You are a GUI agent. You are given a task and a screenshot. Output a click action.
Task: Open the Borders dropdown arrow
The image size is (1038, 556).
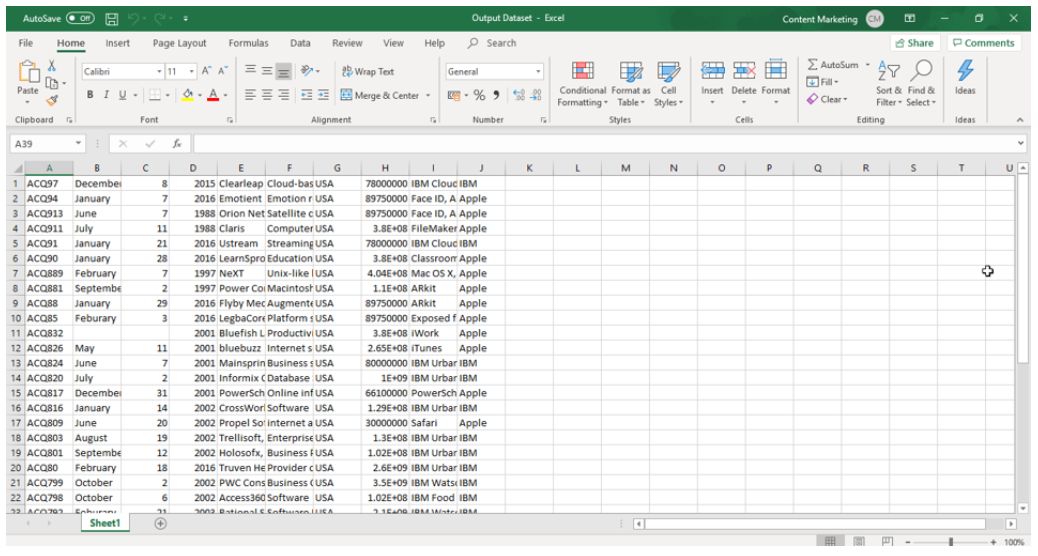tap(167, 95)
